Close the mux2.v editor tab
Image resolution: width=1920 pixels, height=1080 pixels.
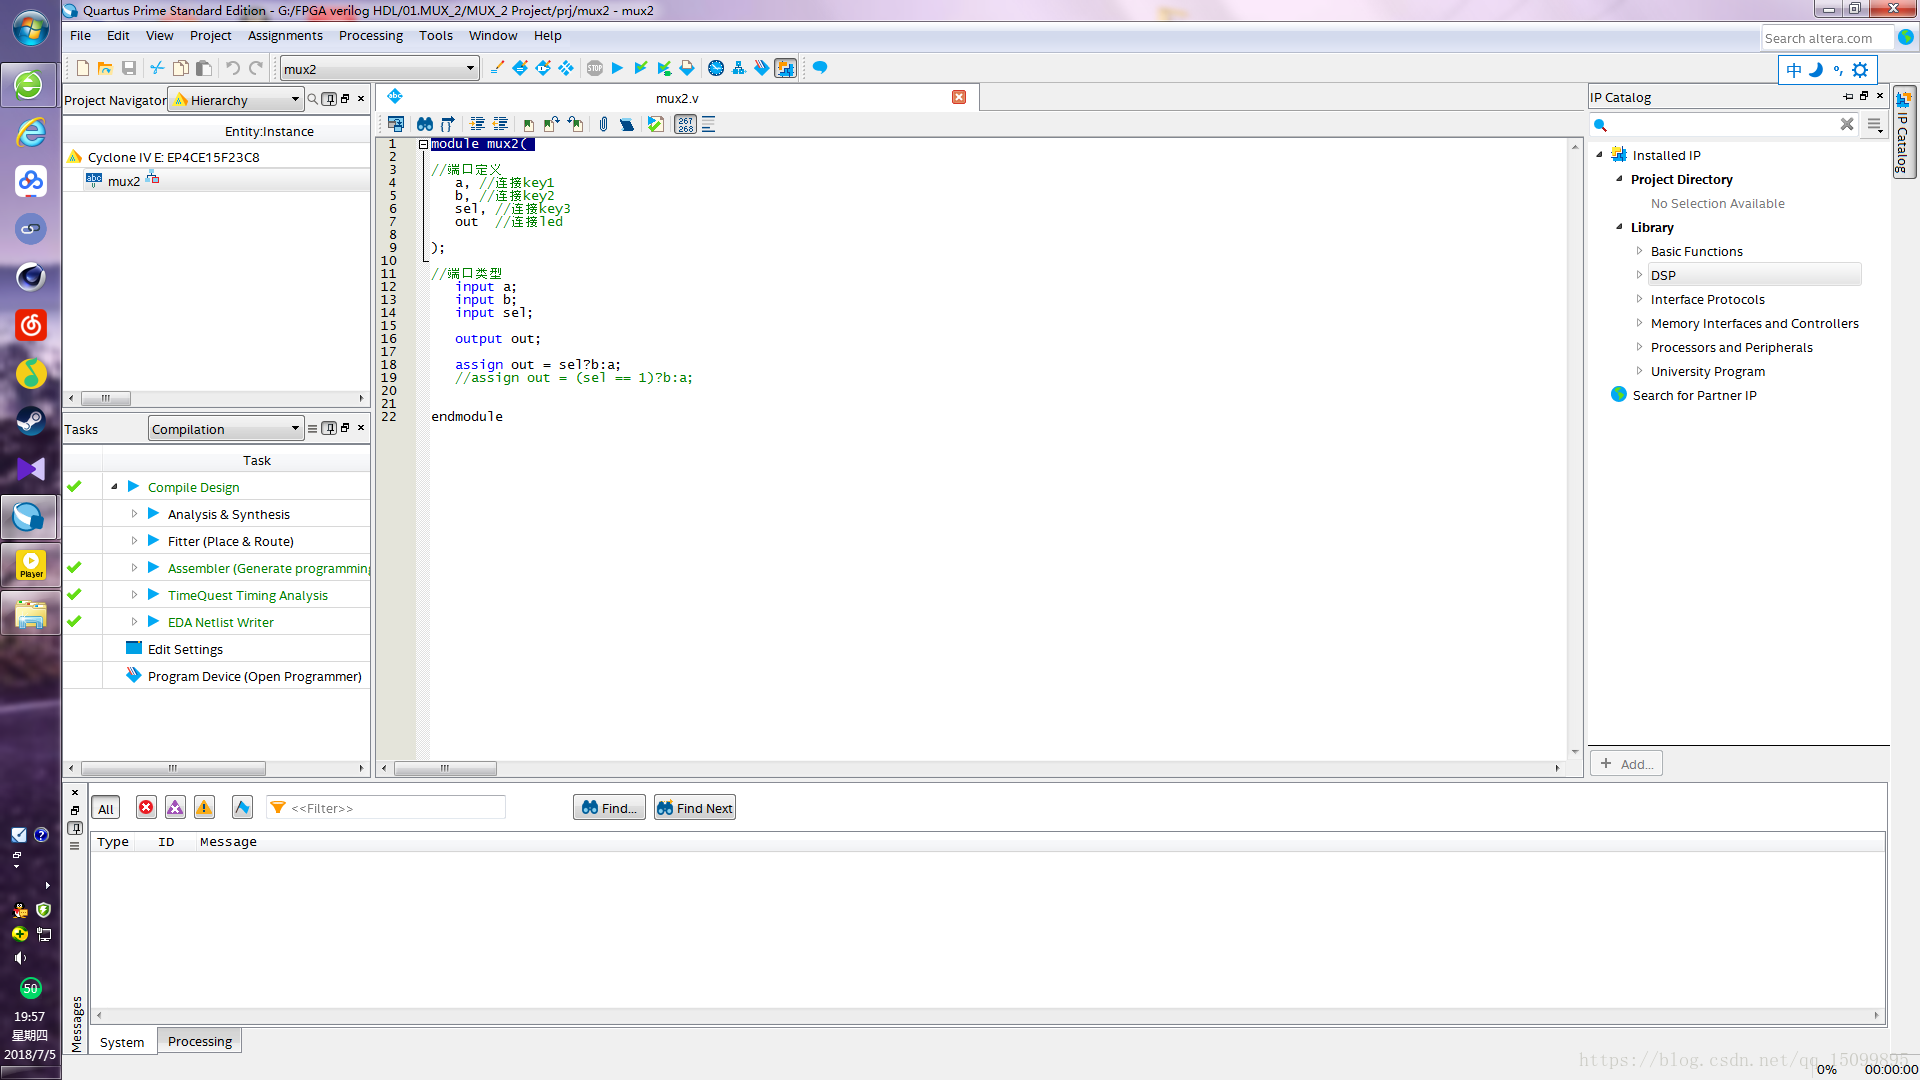(x=959, y=97)
